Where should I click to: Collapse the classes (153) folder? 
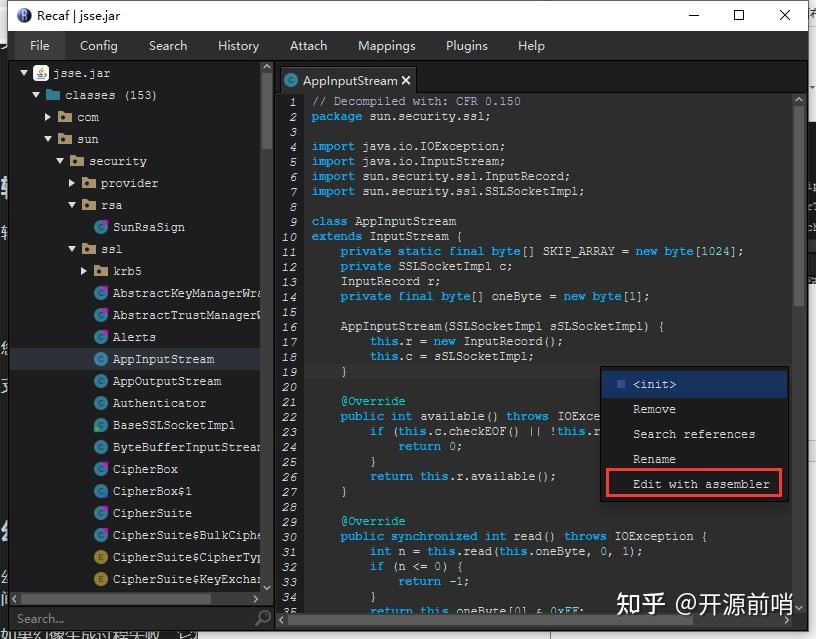pos(36,95)
